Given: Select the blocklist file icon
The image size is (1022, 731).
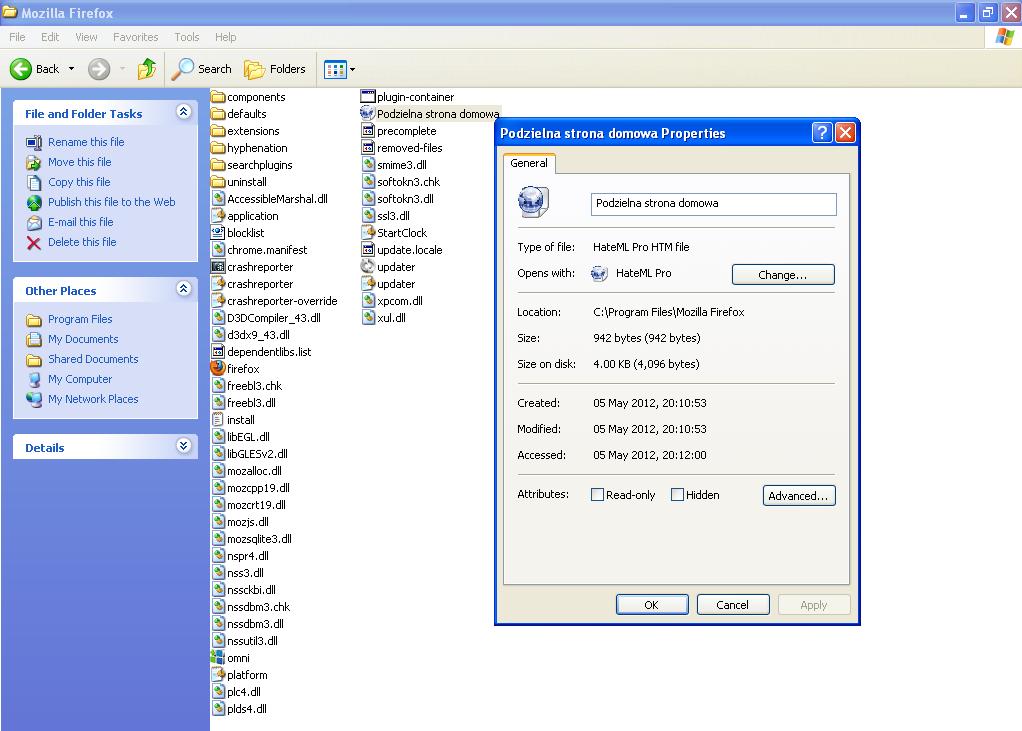Looking at the screenshot, I should pos(218,232).
